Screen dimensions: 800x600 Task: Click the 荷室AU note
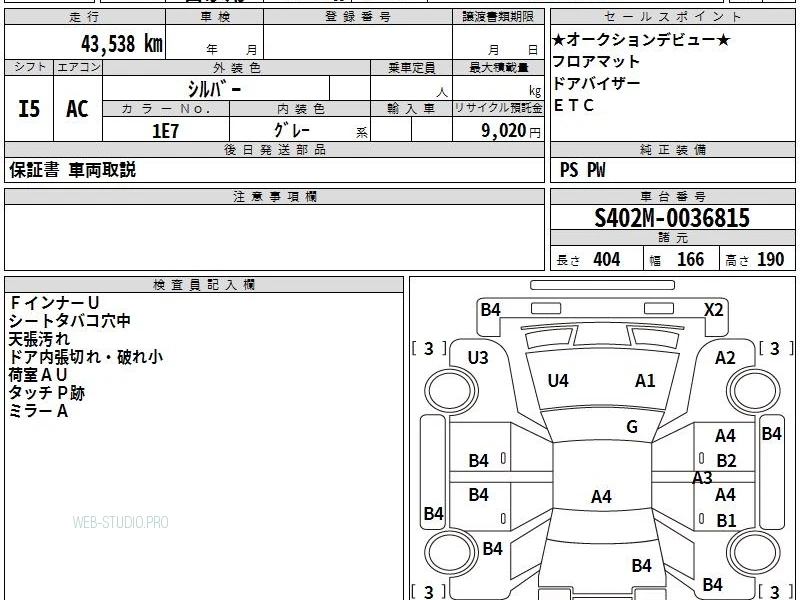click(x=38, y=374)
